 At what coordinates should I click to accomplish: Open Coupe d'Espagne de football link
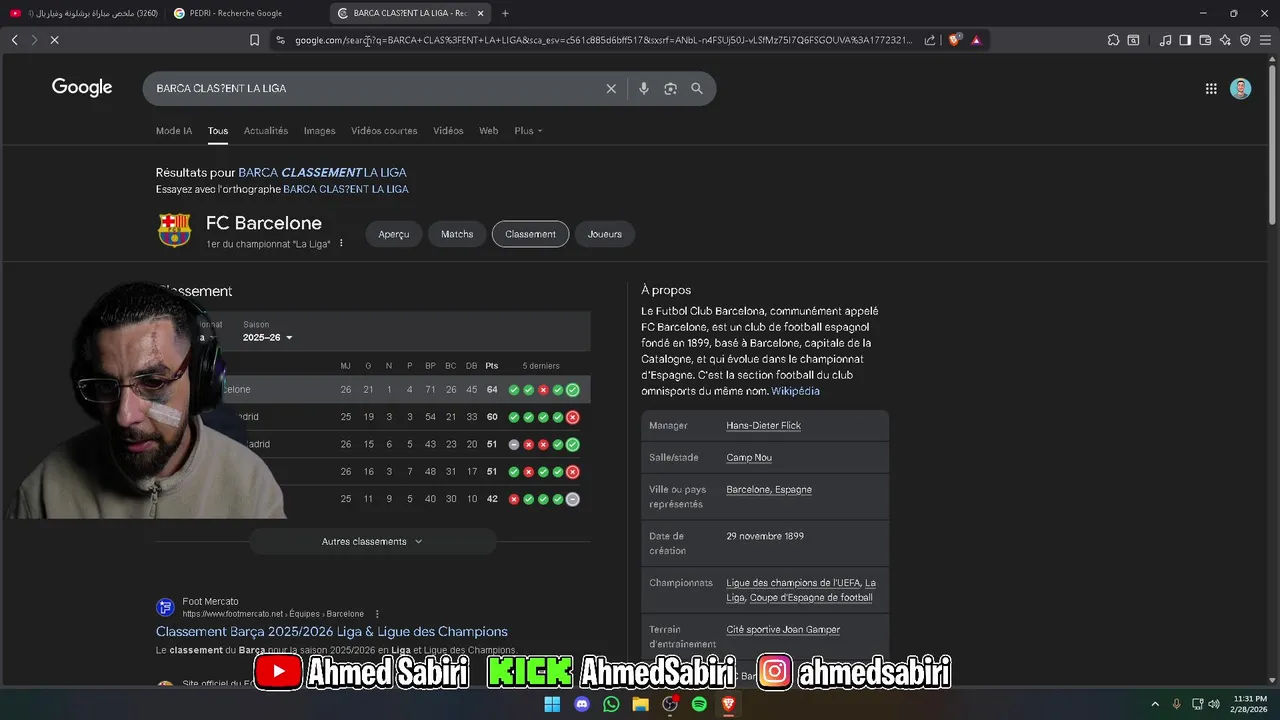pyautogui.click(x=811, y=598)
